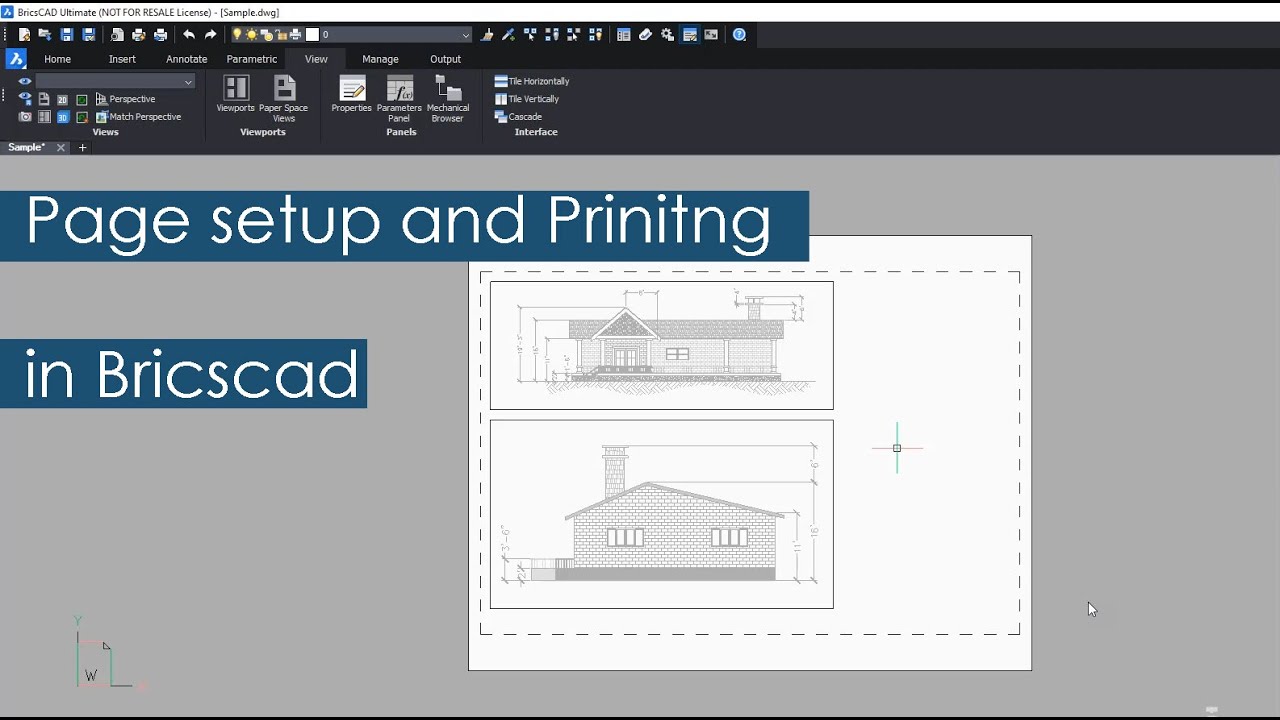Switch to the Annotate ribbon tab
This screenshot has height=720, width=1280.
[x=187, y=59]
